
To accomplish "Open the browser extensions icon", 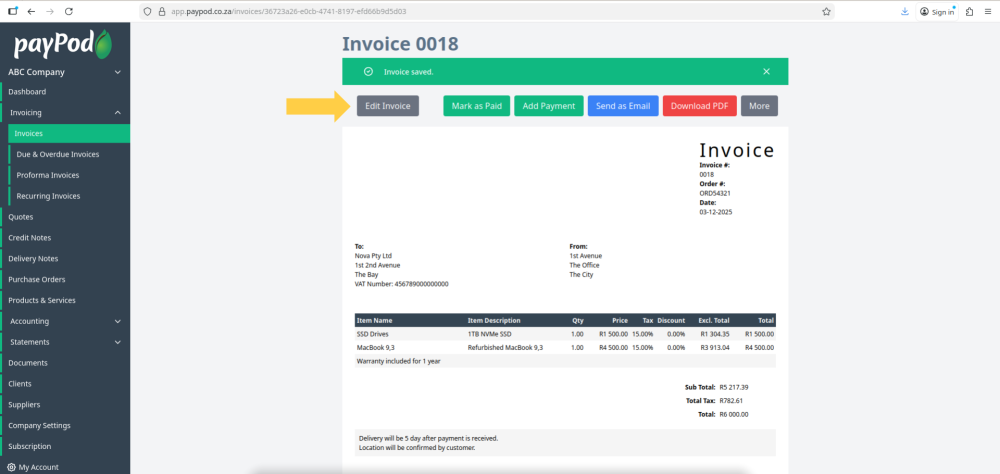I will [x=969, y=11].
